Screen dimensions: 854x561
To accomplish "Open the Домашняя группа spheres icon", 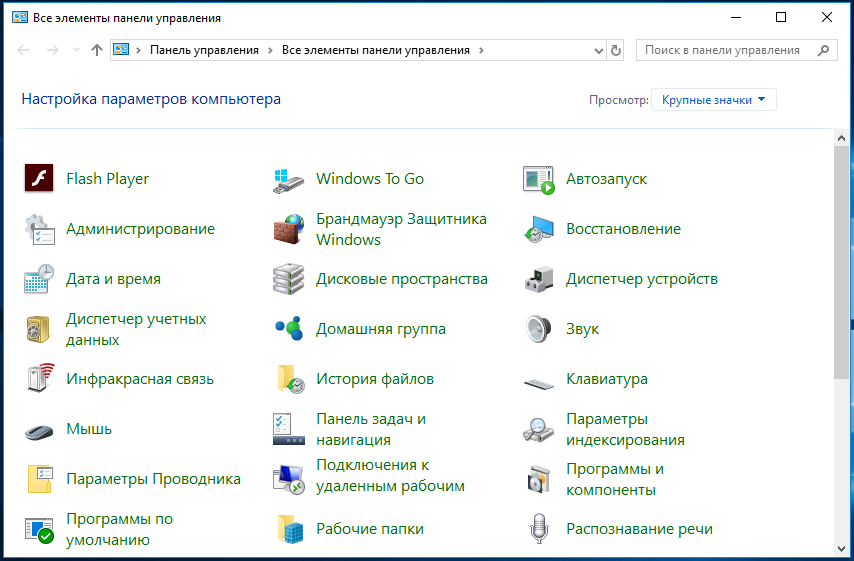I will coord(289,328).
